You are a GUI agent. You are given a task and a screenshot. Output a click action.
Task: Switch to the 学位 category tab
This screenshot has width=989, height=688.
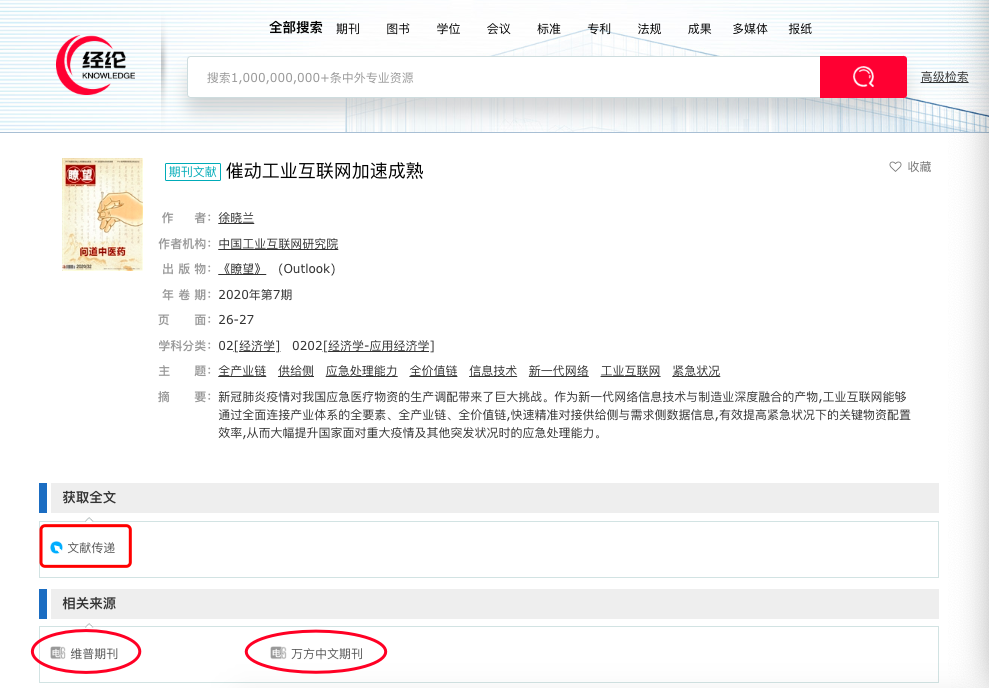pos(448,29)
